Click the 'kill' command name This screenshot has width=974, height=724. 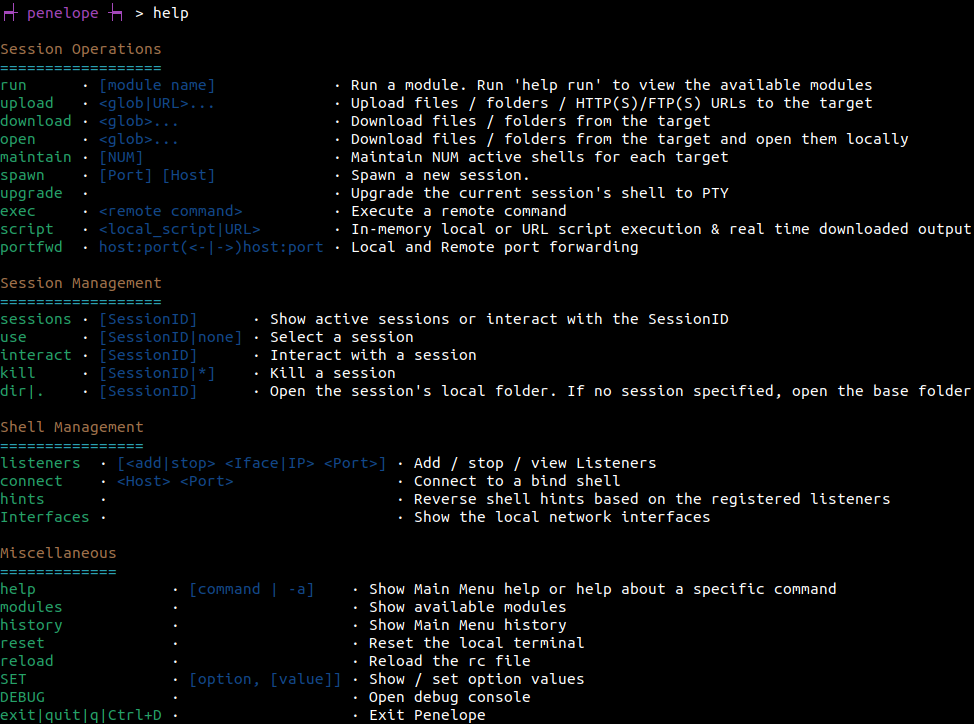[x=18, y=373]
